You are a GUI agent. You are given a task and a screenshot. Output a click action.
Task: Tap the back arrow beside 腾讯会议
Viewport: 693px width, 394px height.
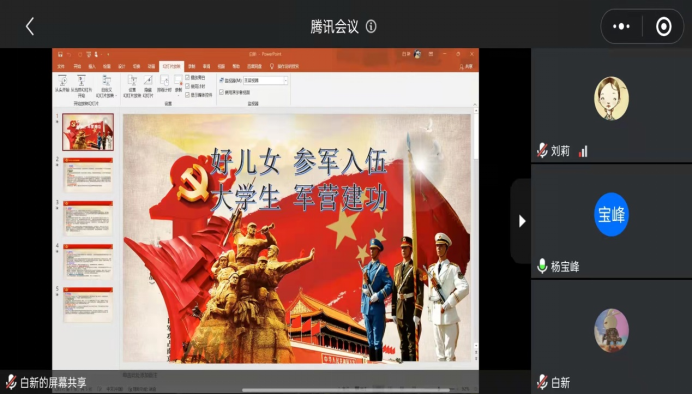(x=30, y=27)
